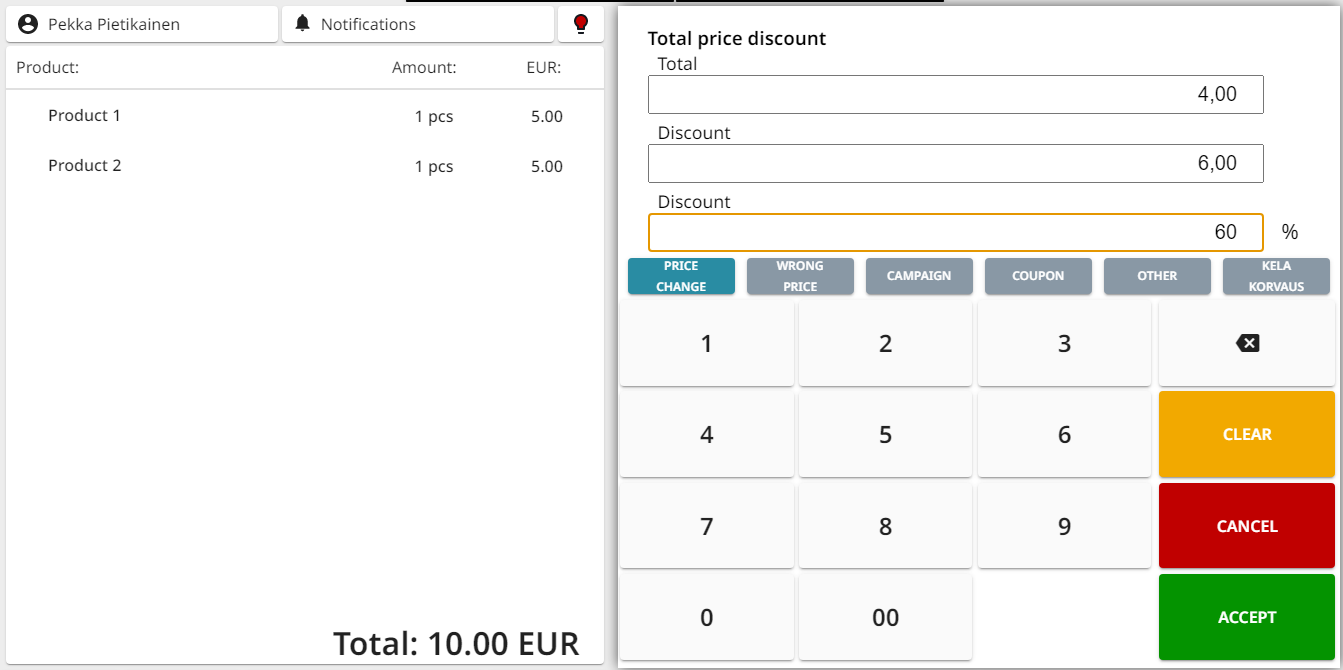1343x670 pixels.
Task: Choose CAMPAIGN as the discount reason
Action: 919,275
